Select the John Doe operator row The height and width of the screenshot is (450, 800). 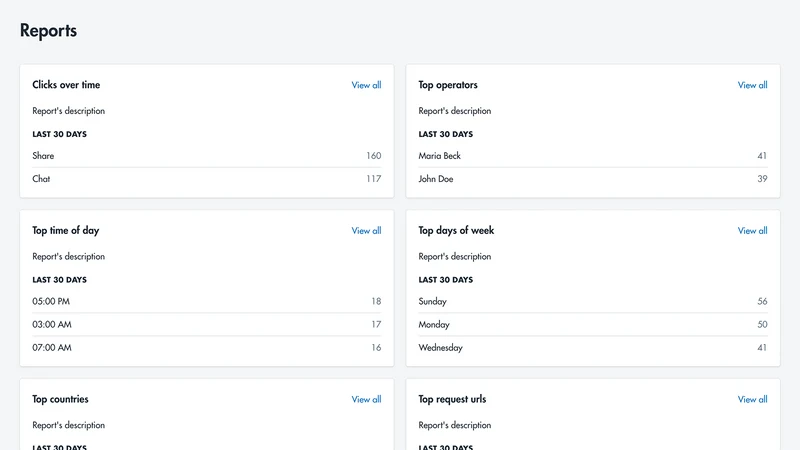(593, 179)
